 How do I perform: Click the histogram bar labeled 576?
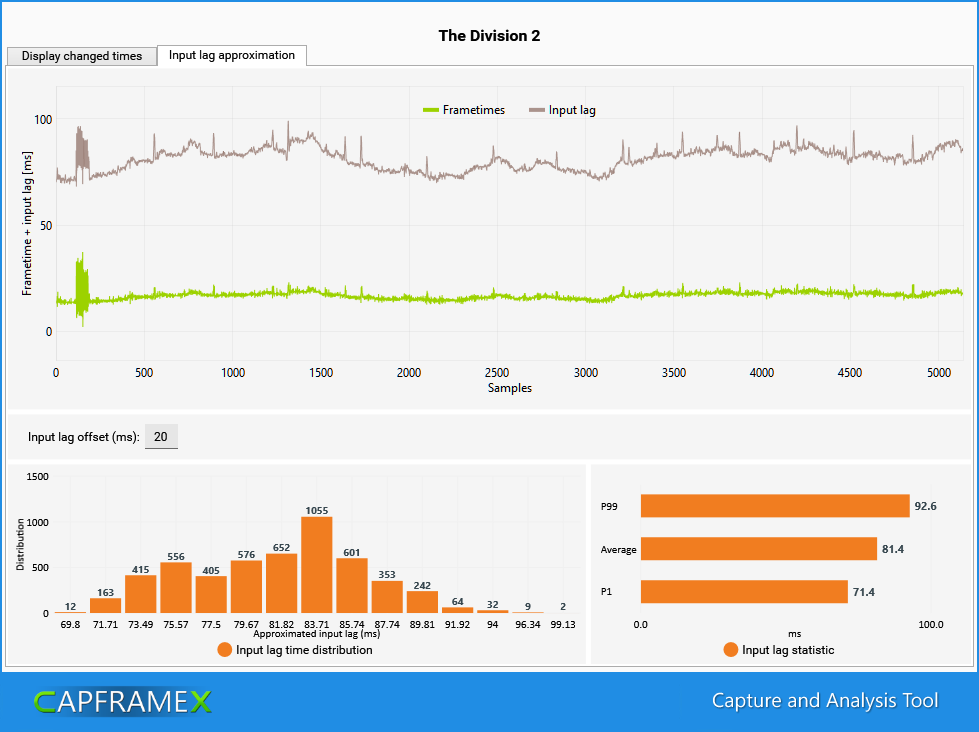(246, 587)
